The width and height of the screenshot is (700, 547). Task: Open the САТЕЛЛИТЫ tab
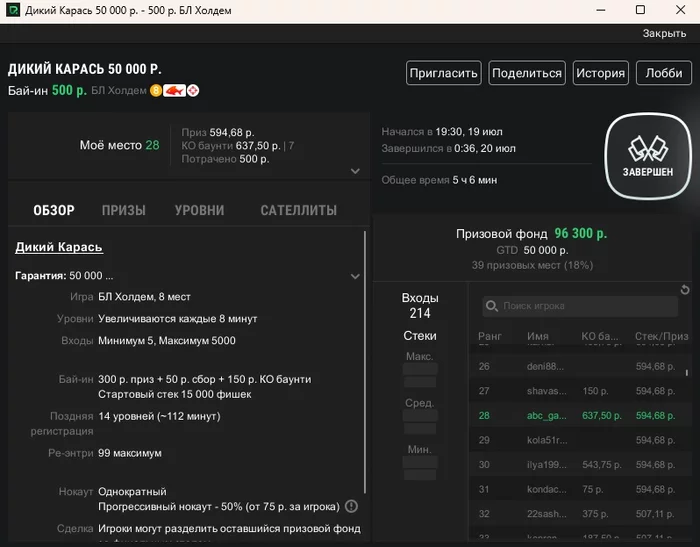299,210
